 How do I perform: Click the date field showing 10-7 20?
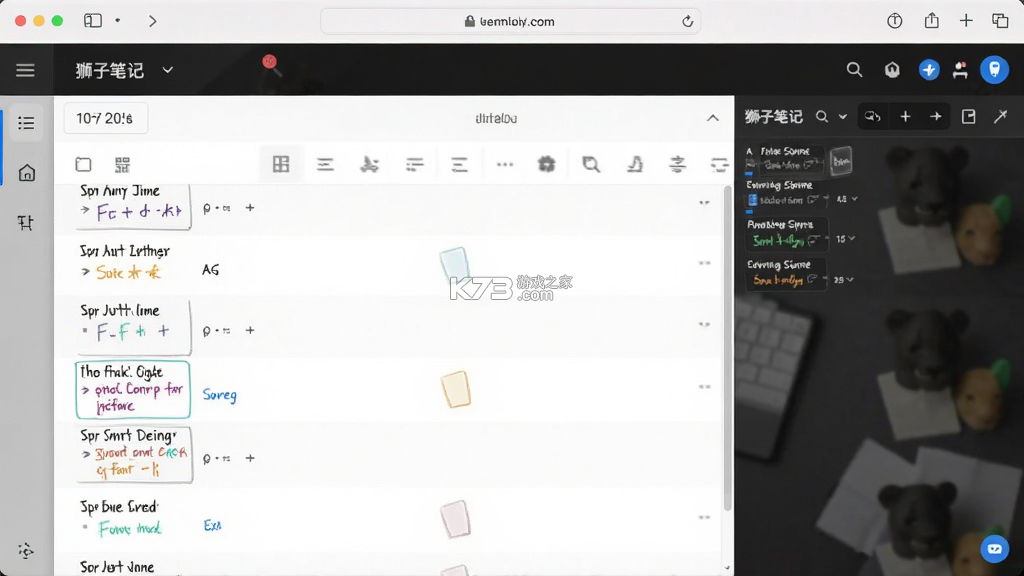tap(106, 118)
